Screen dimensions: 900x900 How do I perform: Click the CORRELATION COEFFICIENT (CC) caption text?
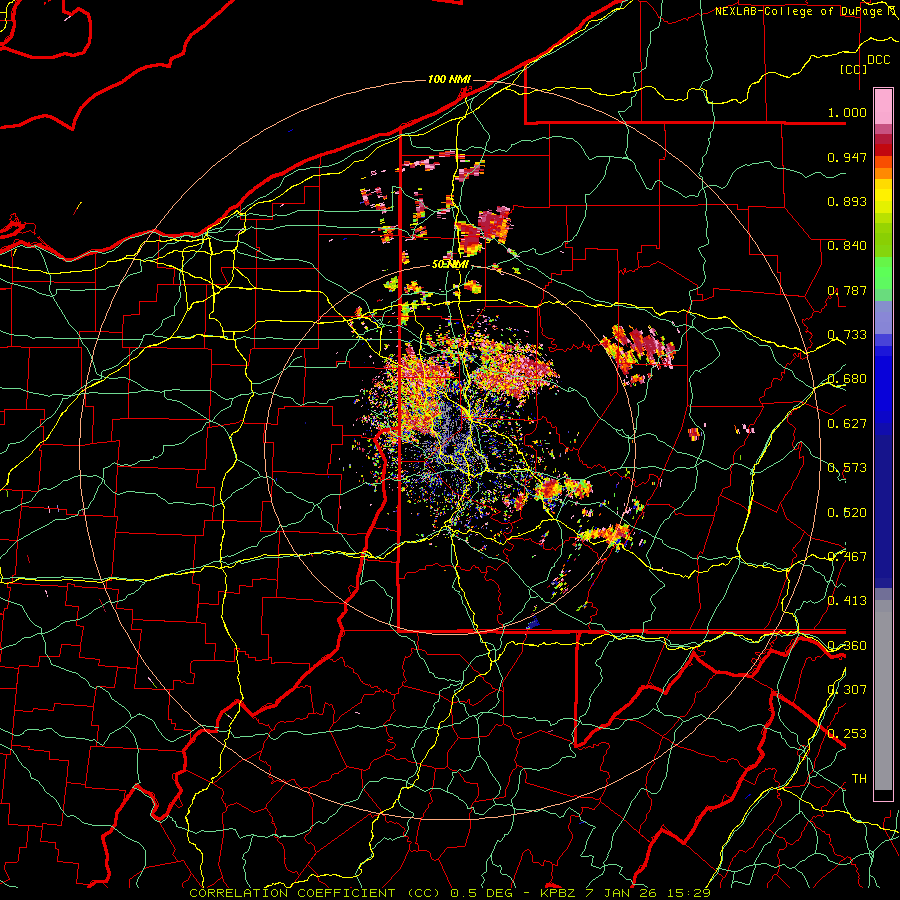click(x=315, y=893)
